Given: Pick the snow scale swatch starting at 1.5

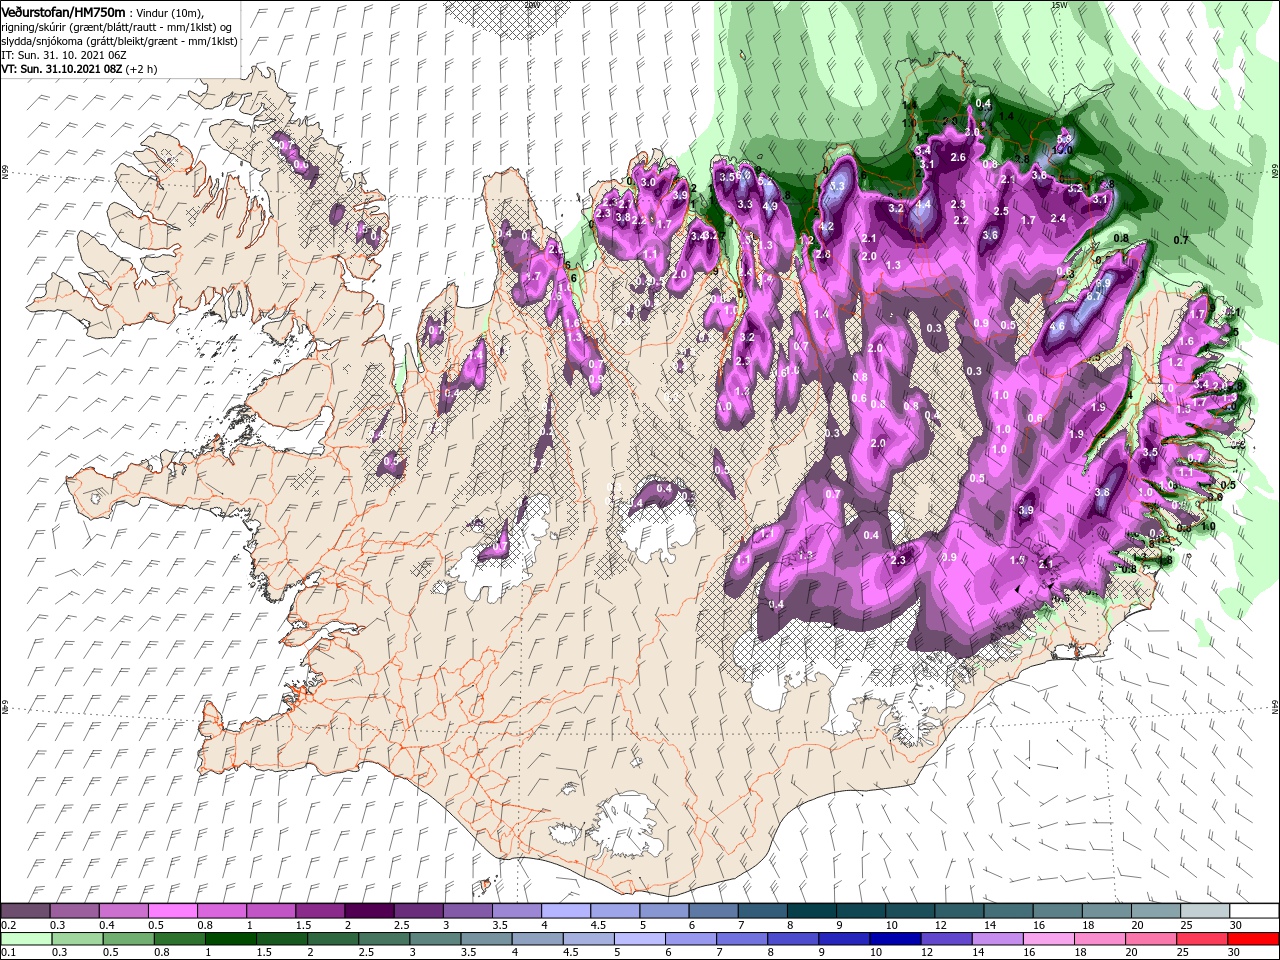Looking at the screenshot, I should click(320, 911).
